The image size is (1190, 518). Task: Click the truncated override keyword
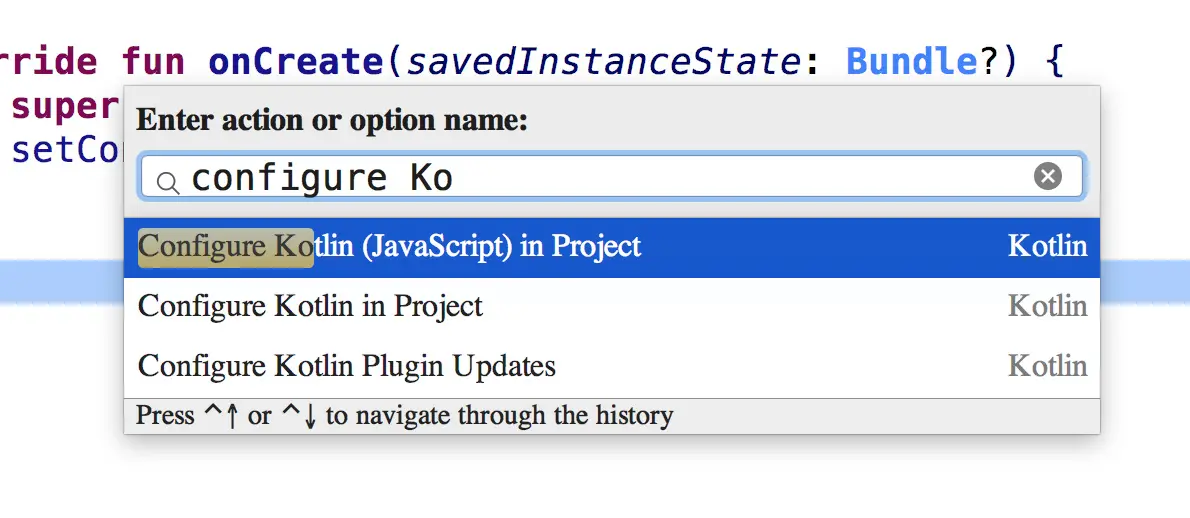(48, 62)
